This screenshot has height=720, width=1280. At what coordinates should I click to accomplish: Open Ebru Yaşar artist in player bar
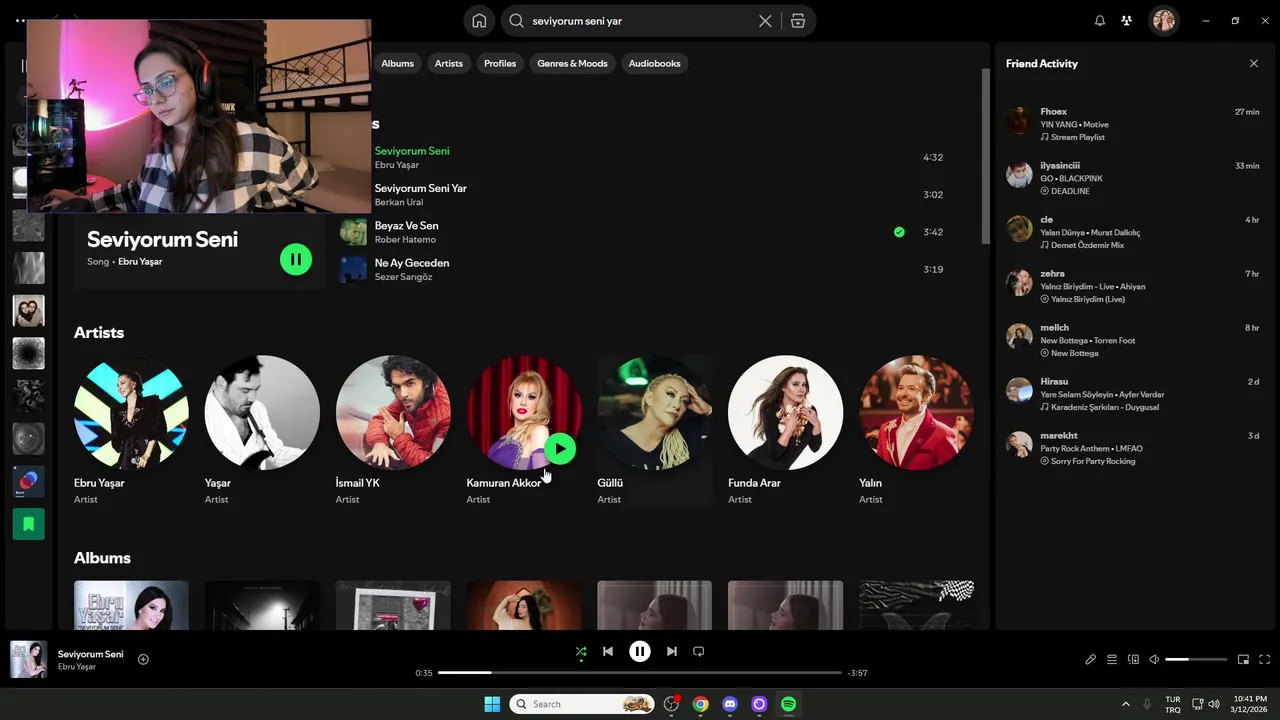(77, 667)
